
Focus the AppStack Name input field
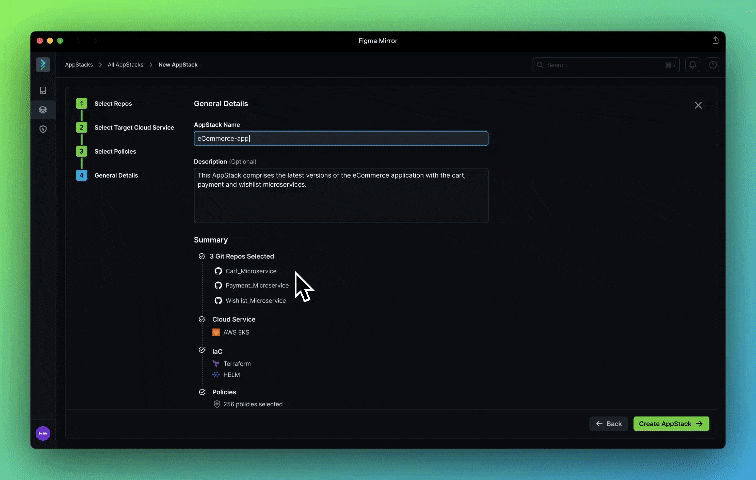pos(341,138)
